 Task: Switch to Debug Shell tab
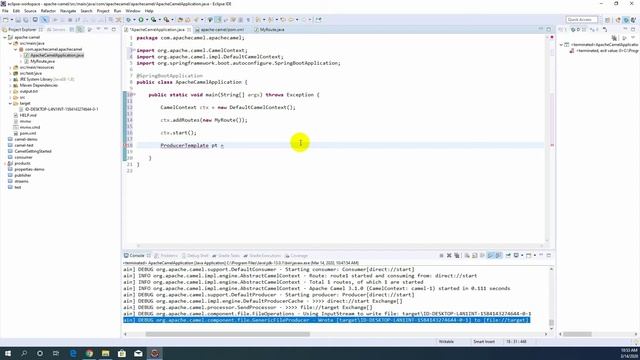[x=195, y=256]
